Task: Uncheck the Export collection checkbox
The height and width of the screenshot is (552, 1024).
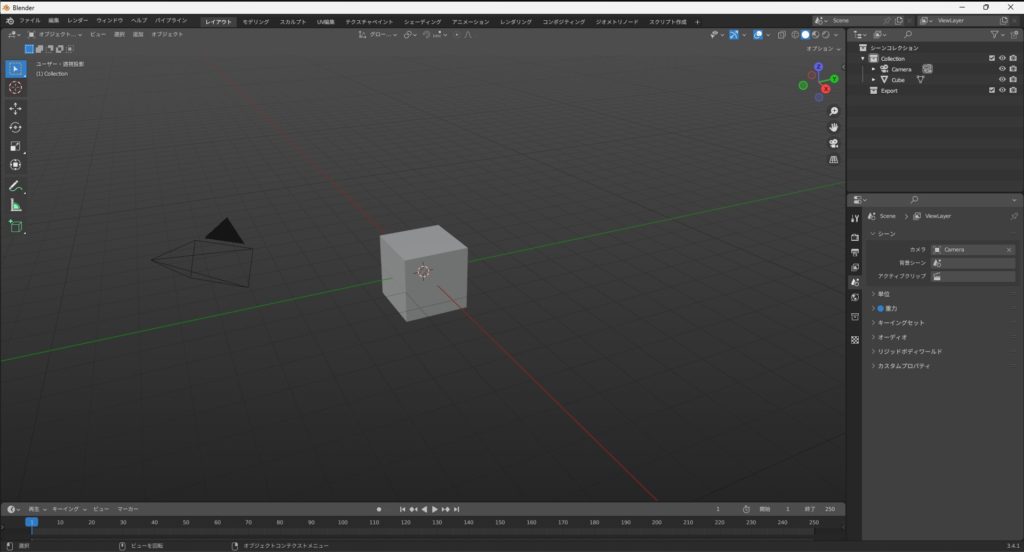Action: [x=991, y=90]
